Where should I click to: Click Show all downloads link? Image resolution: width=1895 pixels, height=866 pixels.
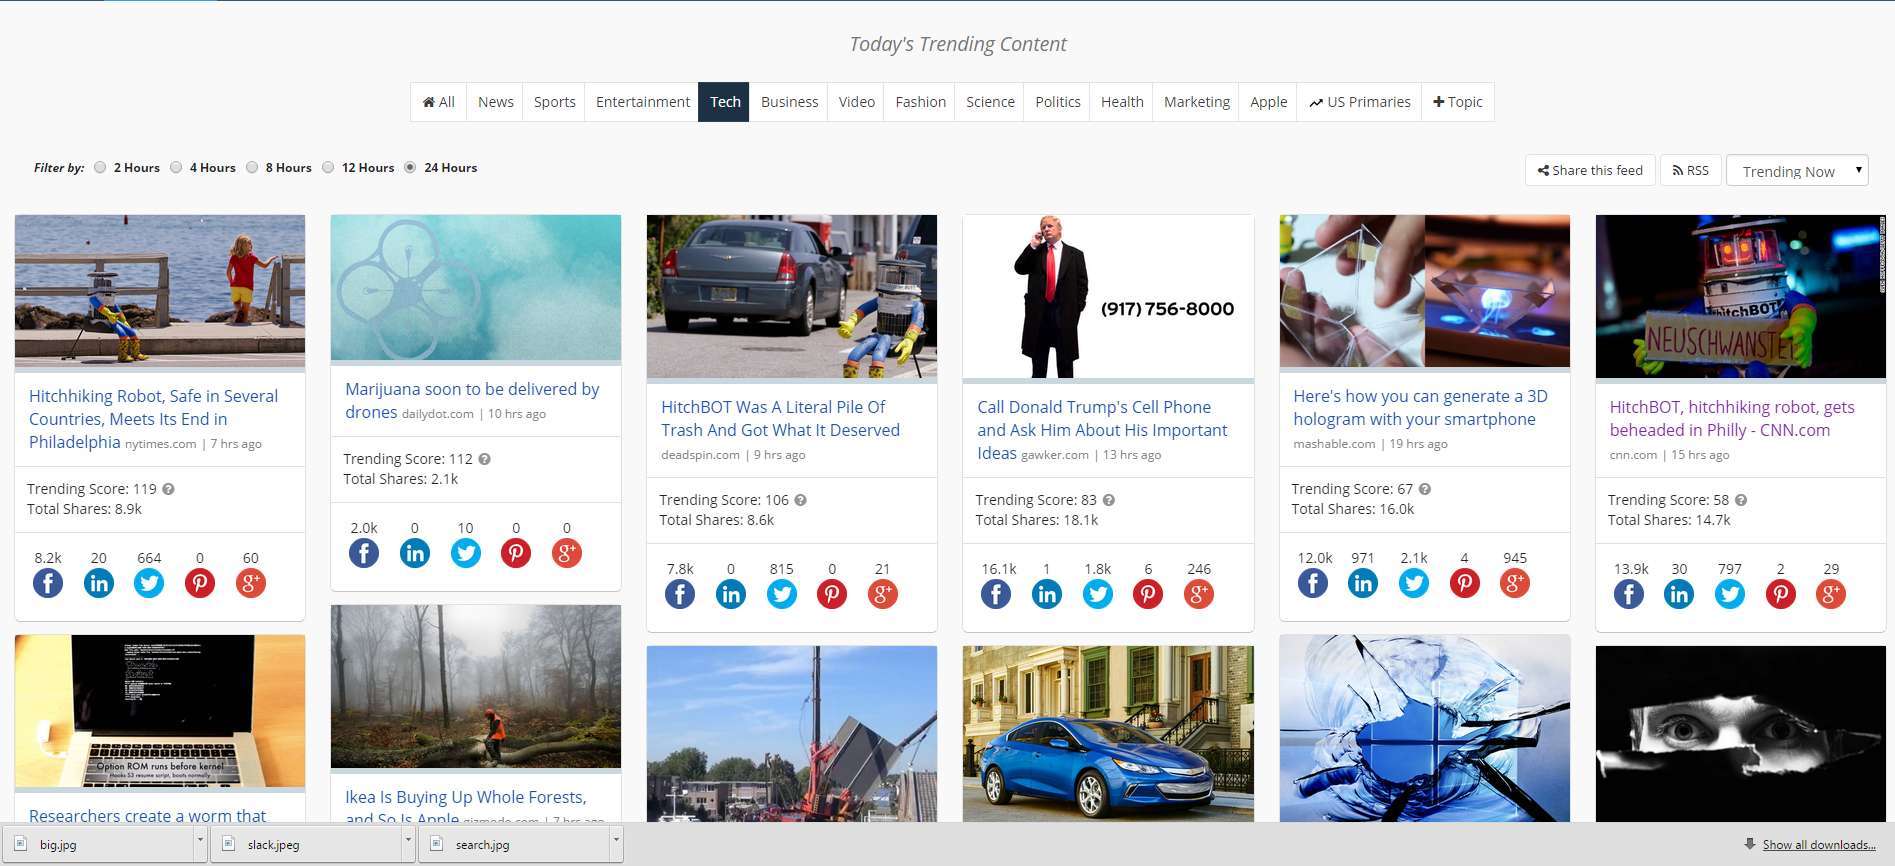(1818, 845)
